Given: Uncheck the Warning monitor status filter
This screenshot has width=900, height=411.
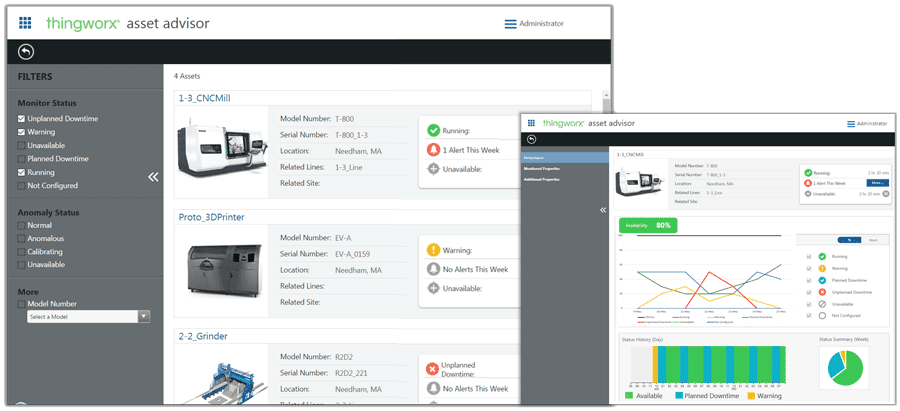Looking at the screenshot, I should [21, 132].
